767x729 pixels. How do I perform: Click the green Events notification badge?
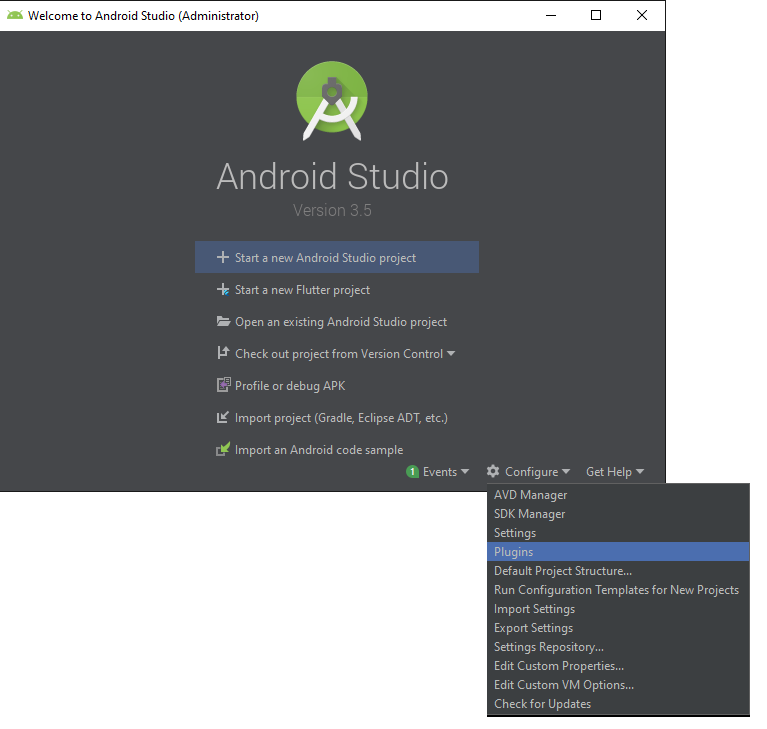412,472
